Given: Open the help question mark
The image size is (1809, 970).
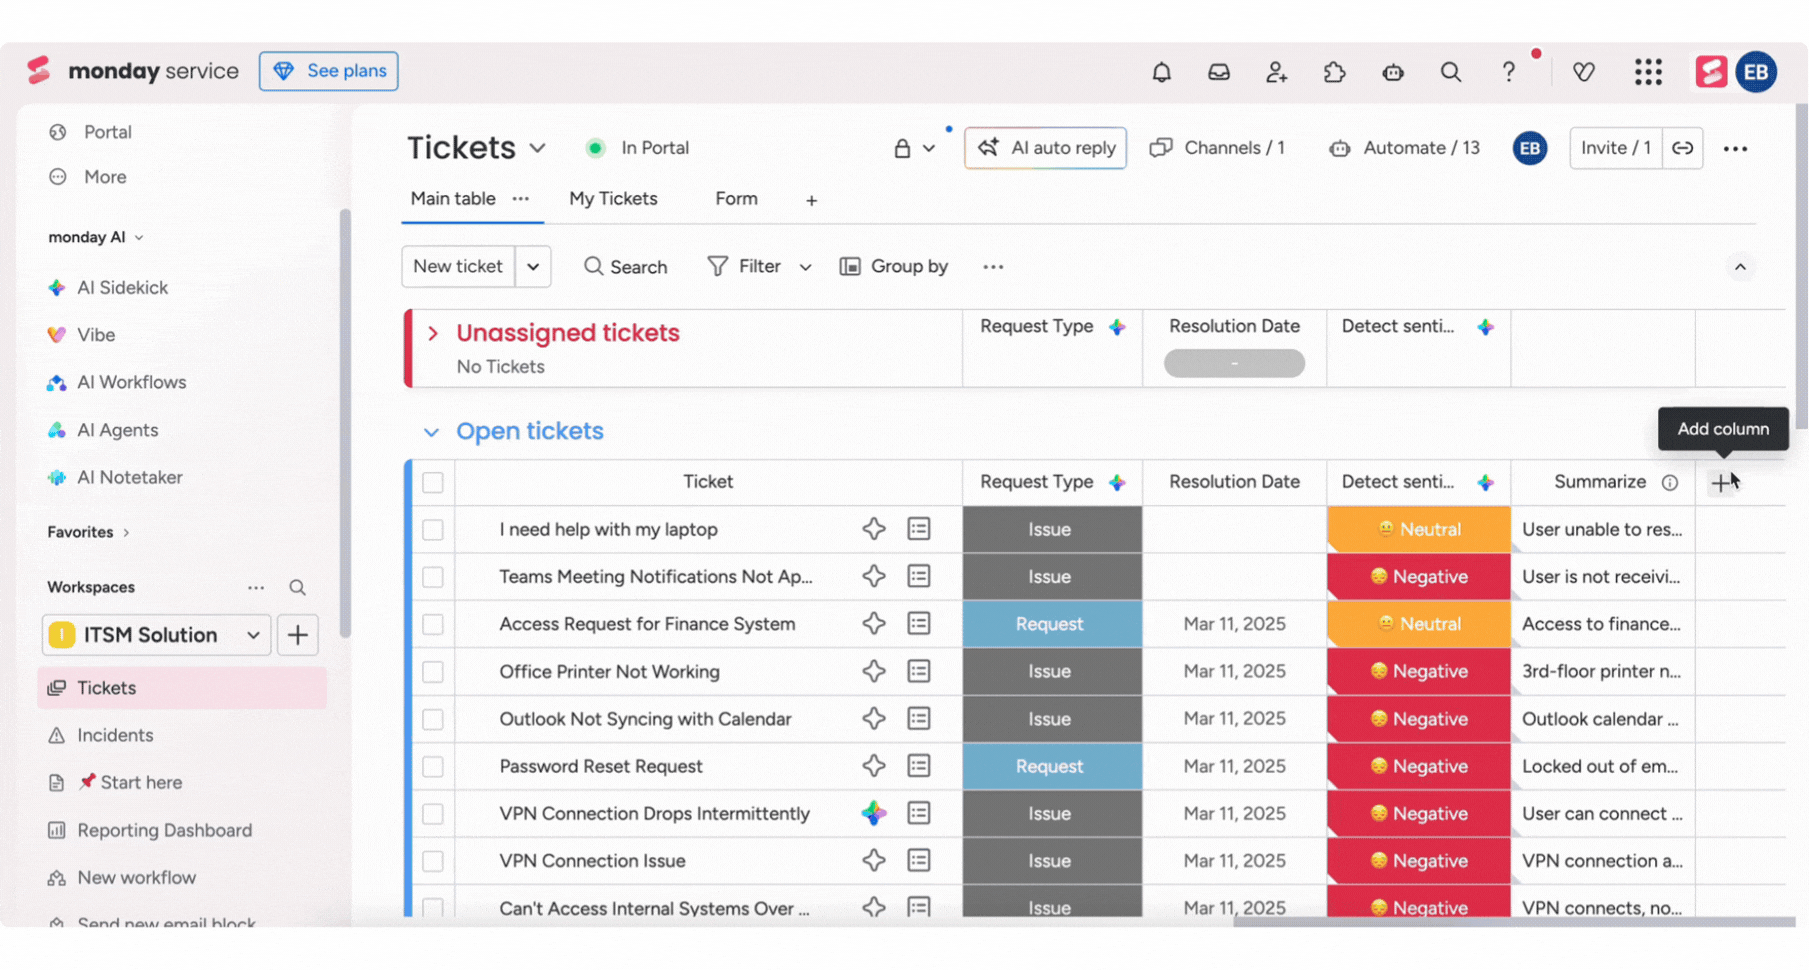Looking at the screenshot, I should (1508, 72).
